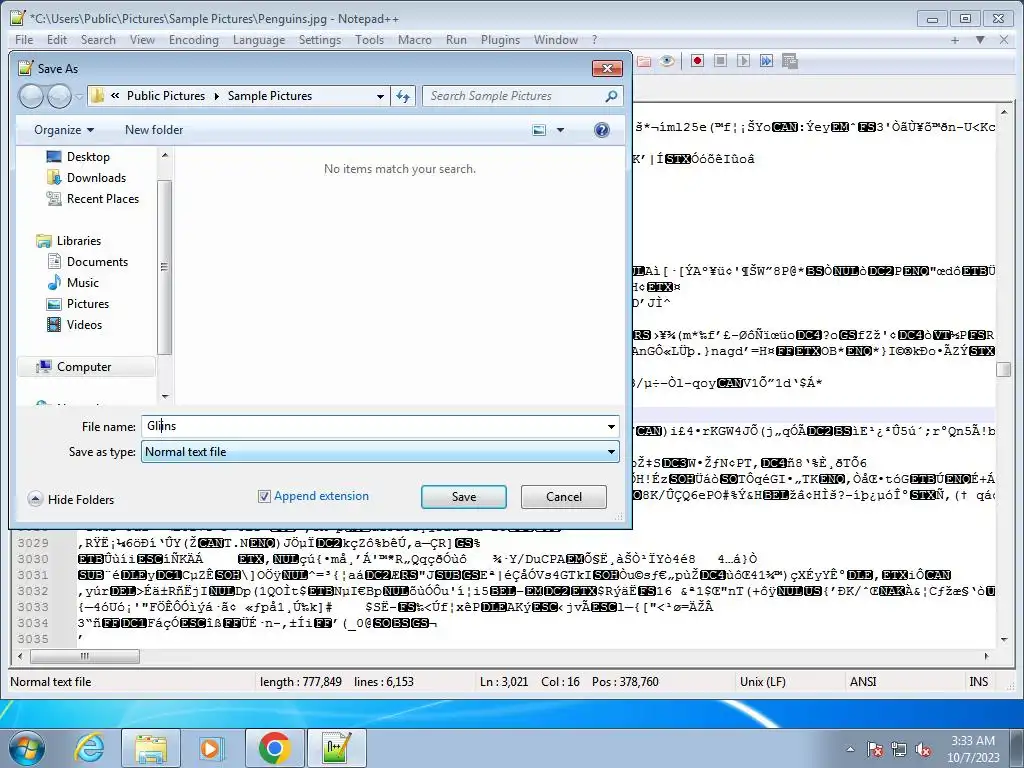The width and height of the screenshot is (1024, 768).
Task: Click the File name text field
Action: tap(374, 426)
